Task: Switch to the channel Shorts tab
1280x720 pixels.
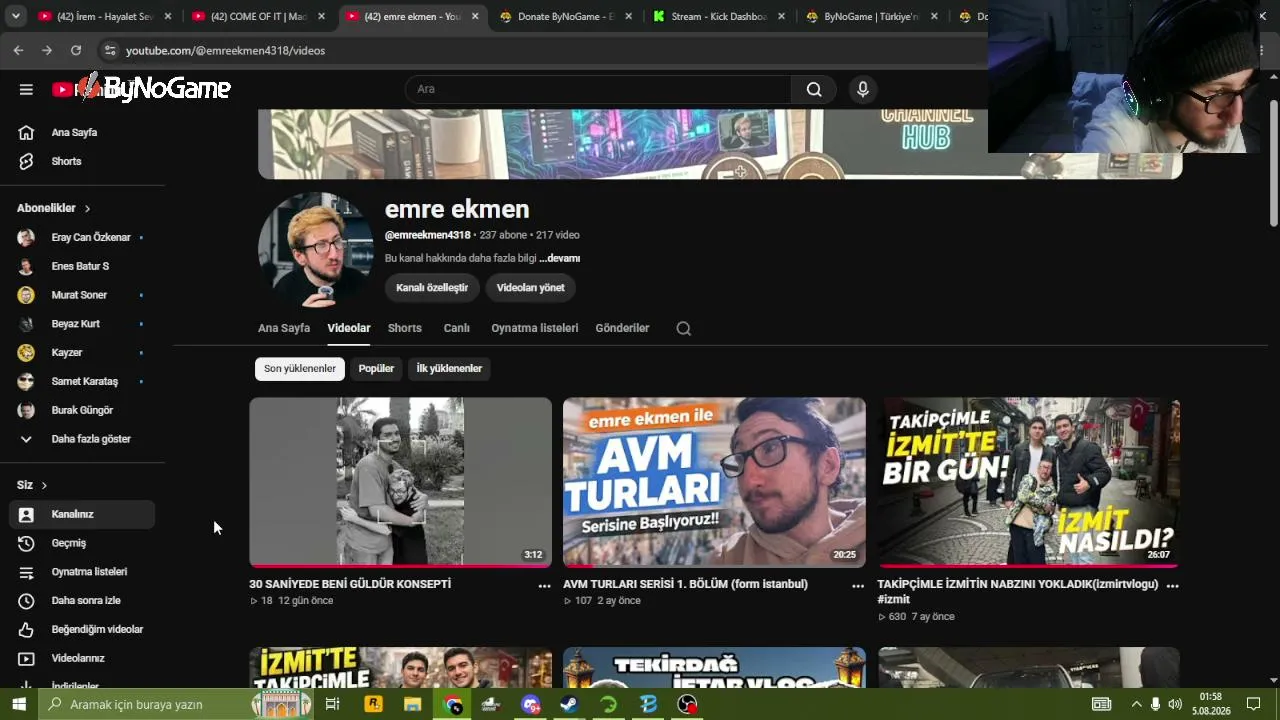Action: (405, 328)
